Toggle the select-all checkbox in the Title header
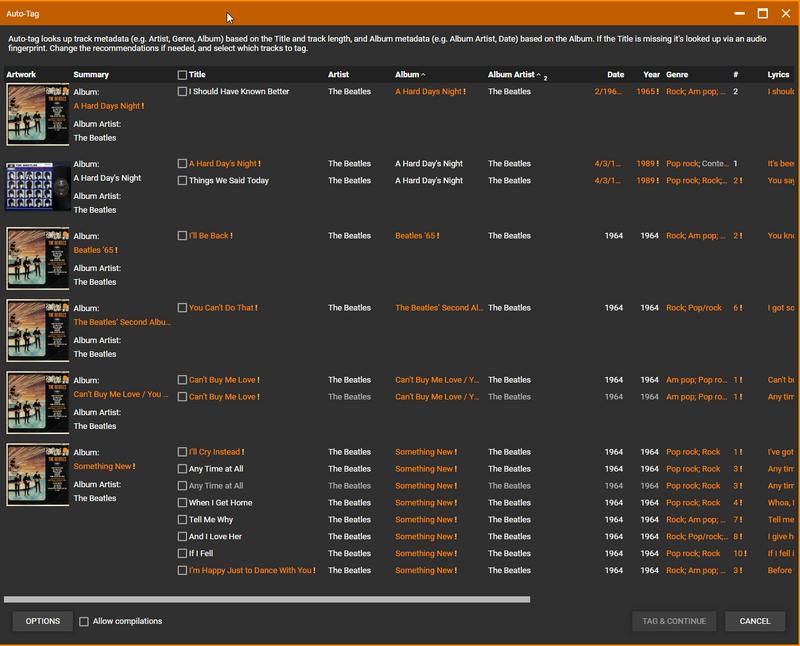The image size is (800, 646). [182, 75]
